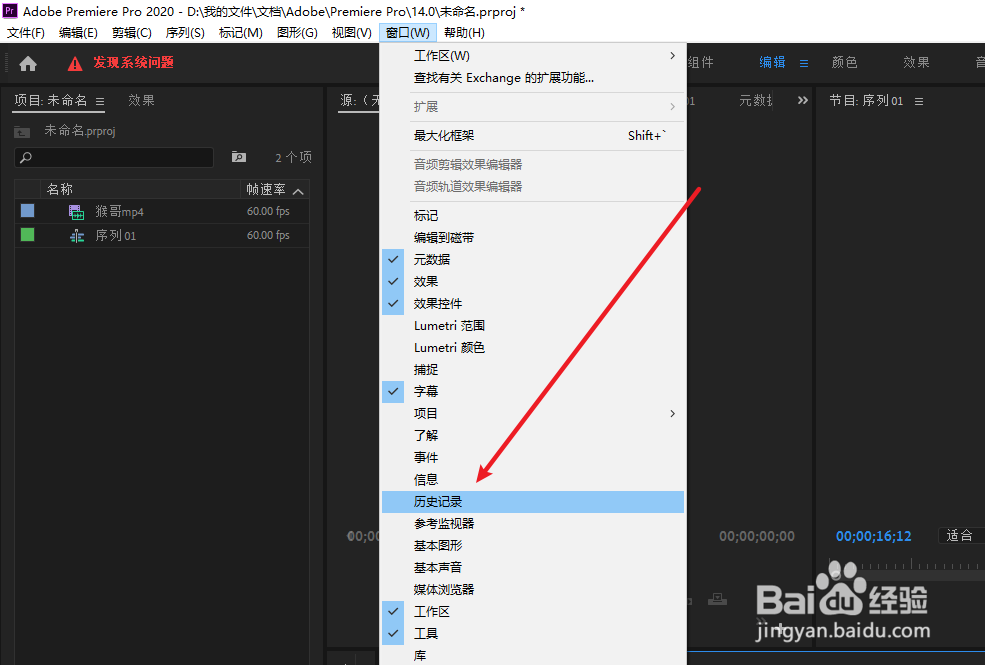Choose 最大化框架 menu entry
The height and width of the screenshot is (665, 985).
(x=533, y=135)
